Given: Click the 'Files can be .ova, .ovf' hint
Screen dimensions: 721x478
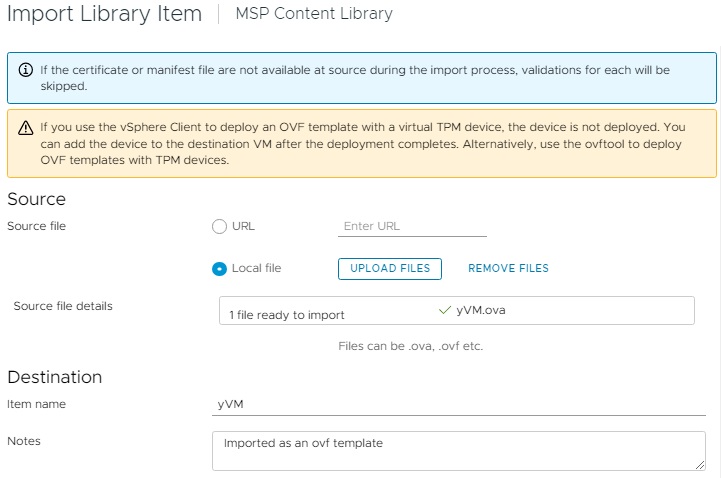Looking at the screenshot, I should 411,346.
